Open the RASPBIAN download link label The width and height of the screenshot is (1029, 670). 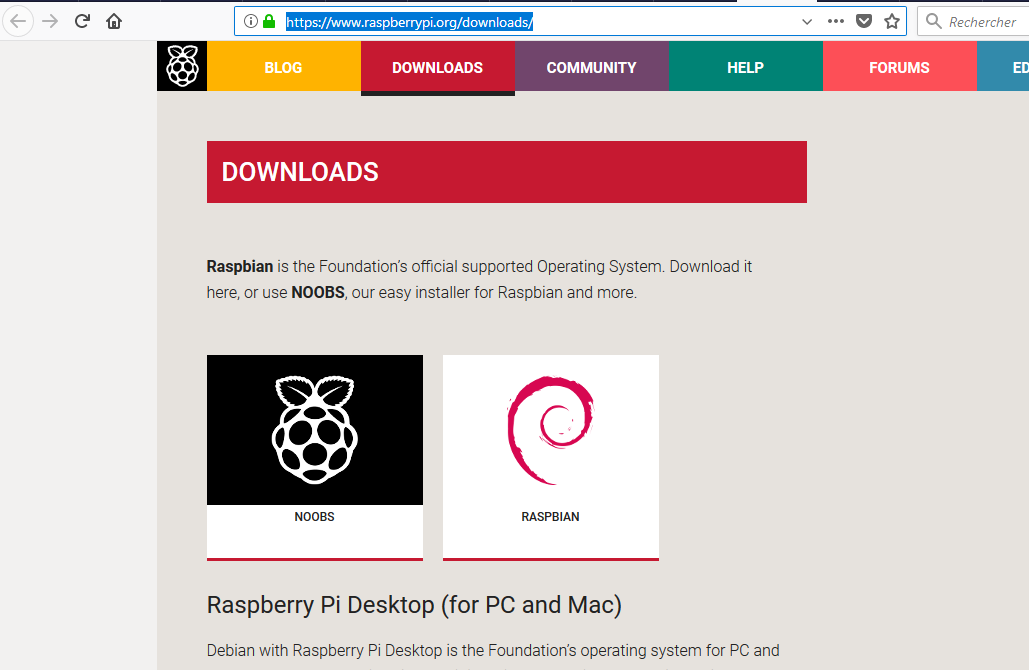tap(551, 516)
